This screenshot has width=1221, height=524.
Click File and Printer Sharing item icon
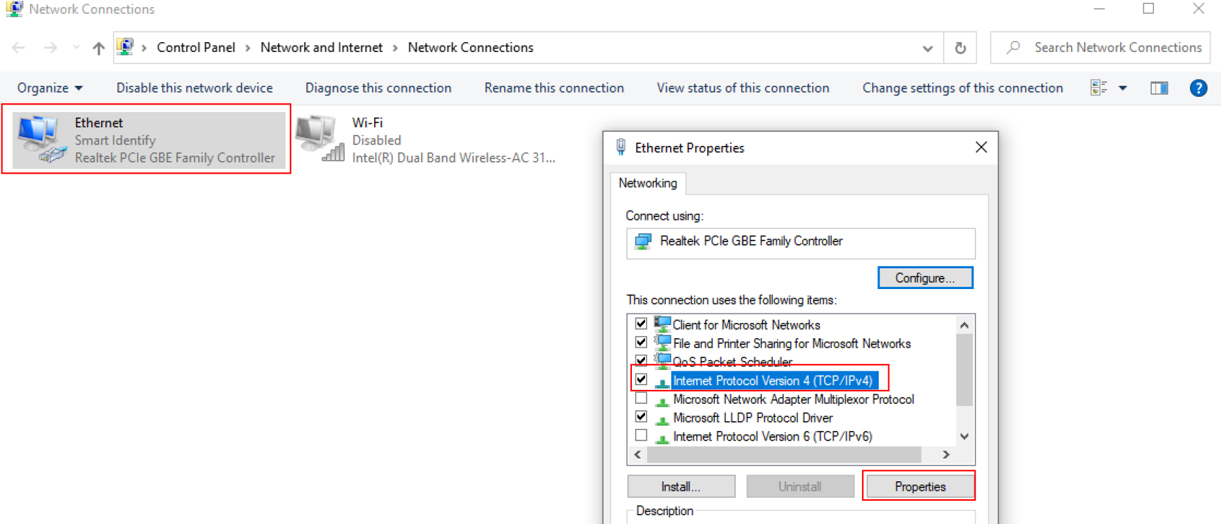662,343
